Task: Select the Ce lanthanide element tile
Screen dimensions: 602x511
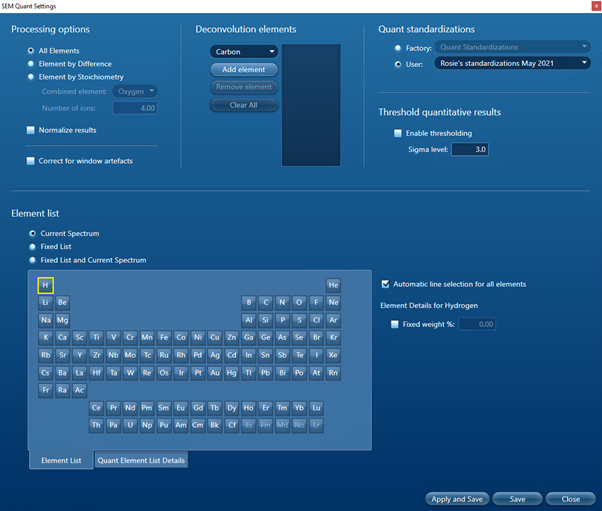Action: click(x=96, y=408)
